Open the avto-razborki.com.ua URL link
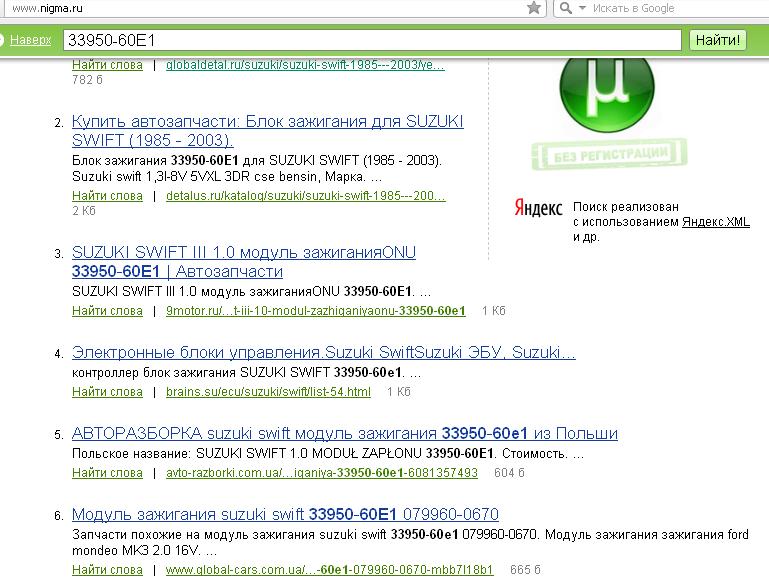The width and height of the screenshot is (769, 586). pos(322,473)
